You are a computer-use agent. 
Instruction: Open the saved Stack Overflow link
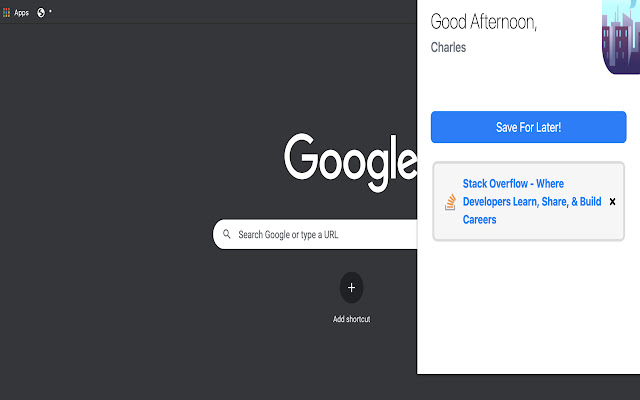532,202
